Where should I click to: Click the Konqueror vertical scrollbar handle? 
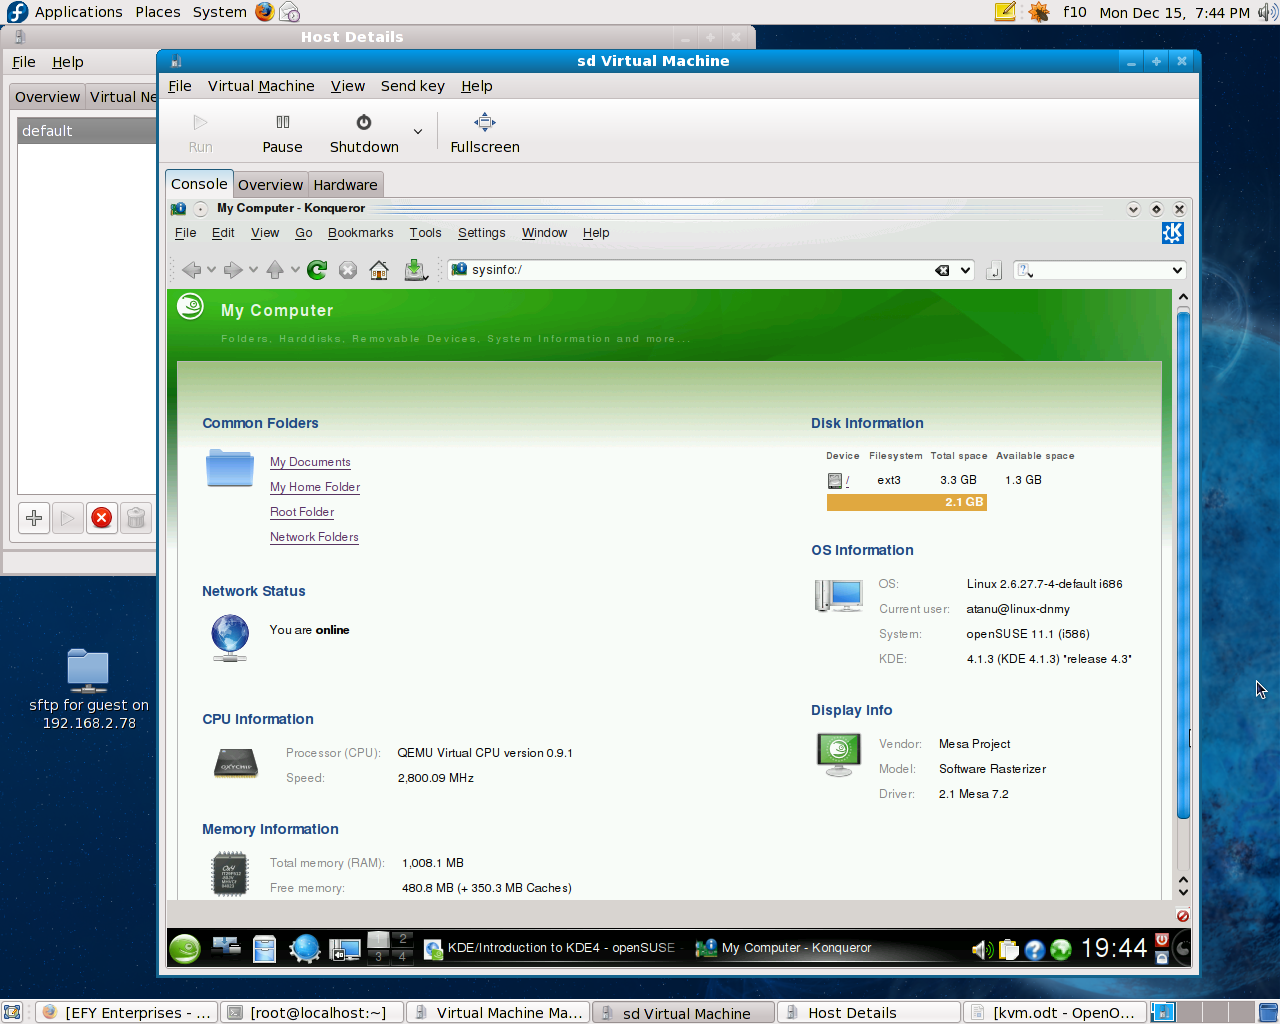coord(1183,565)
